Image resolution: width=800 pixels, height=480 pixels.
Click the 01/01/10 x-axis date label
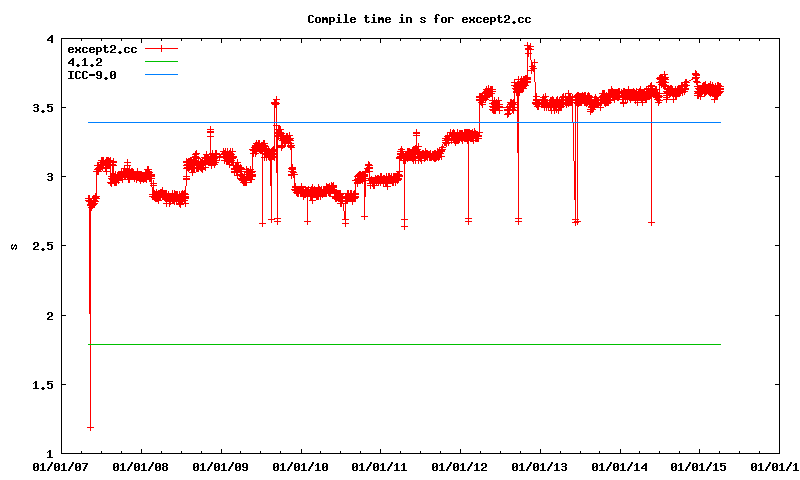(x=300, y=466)
